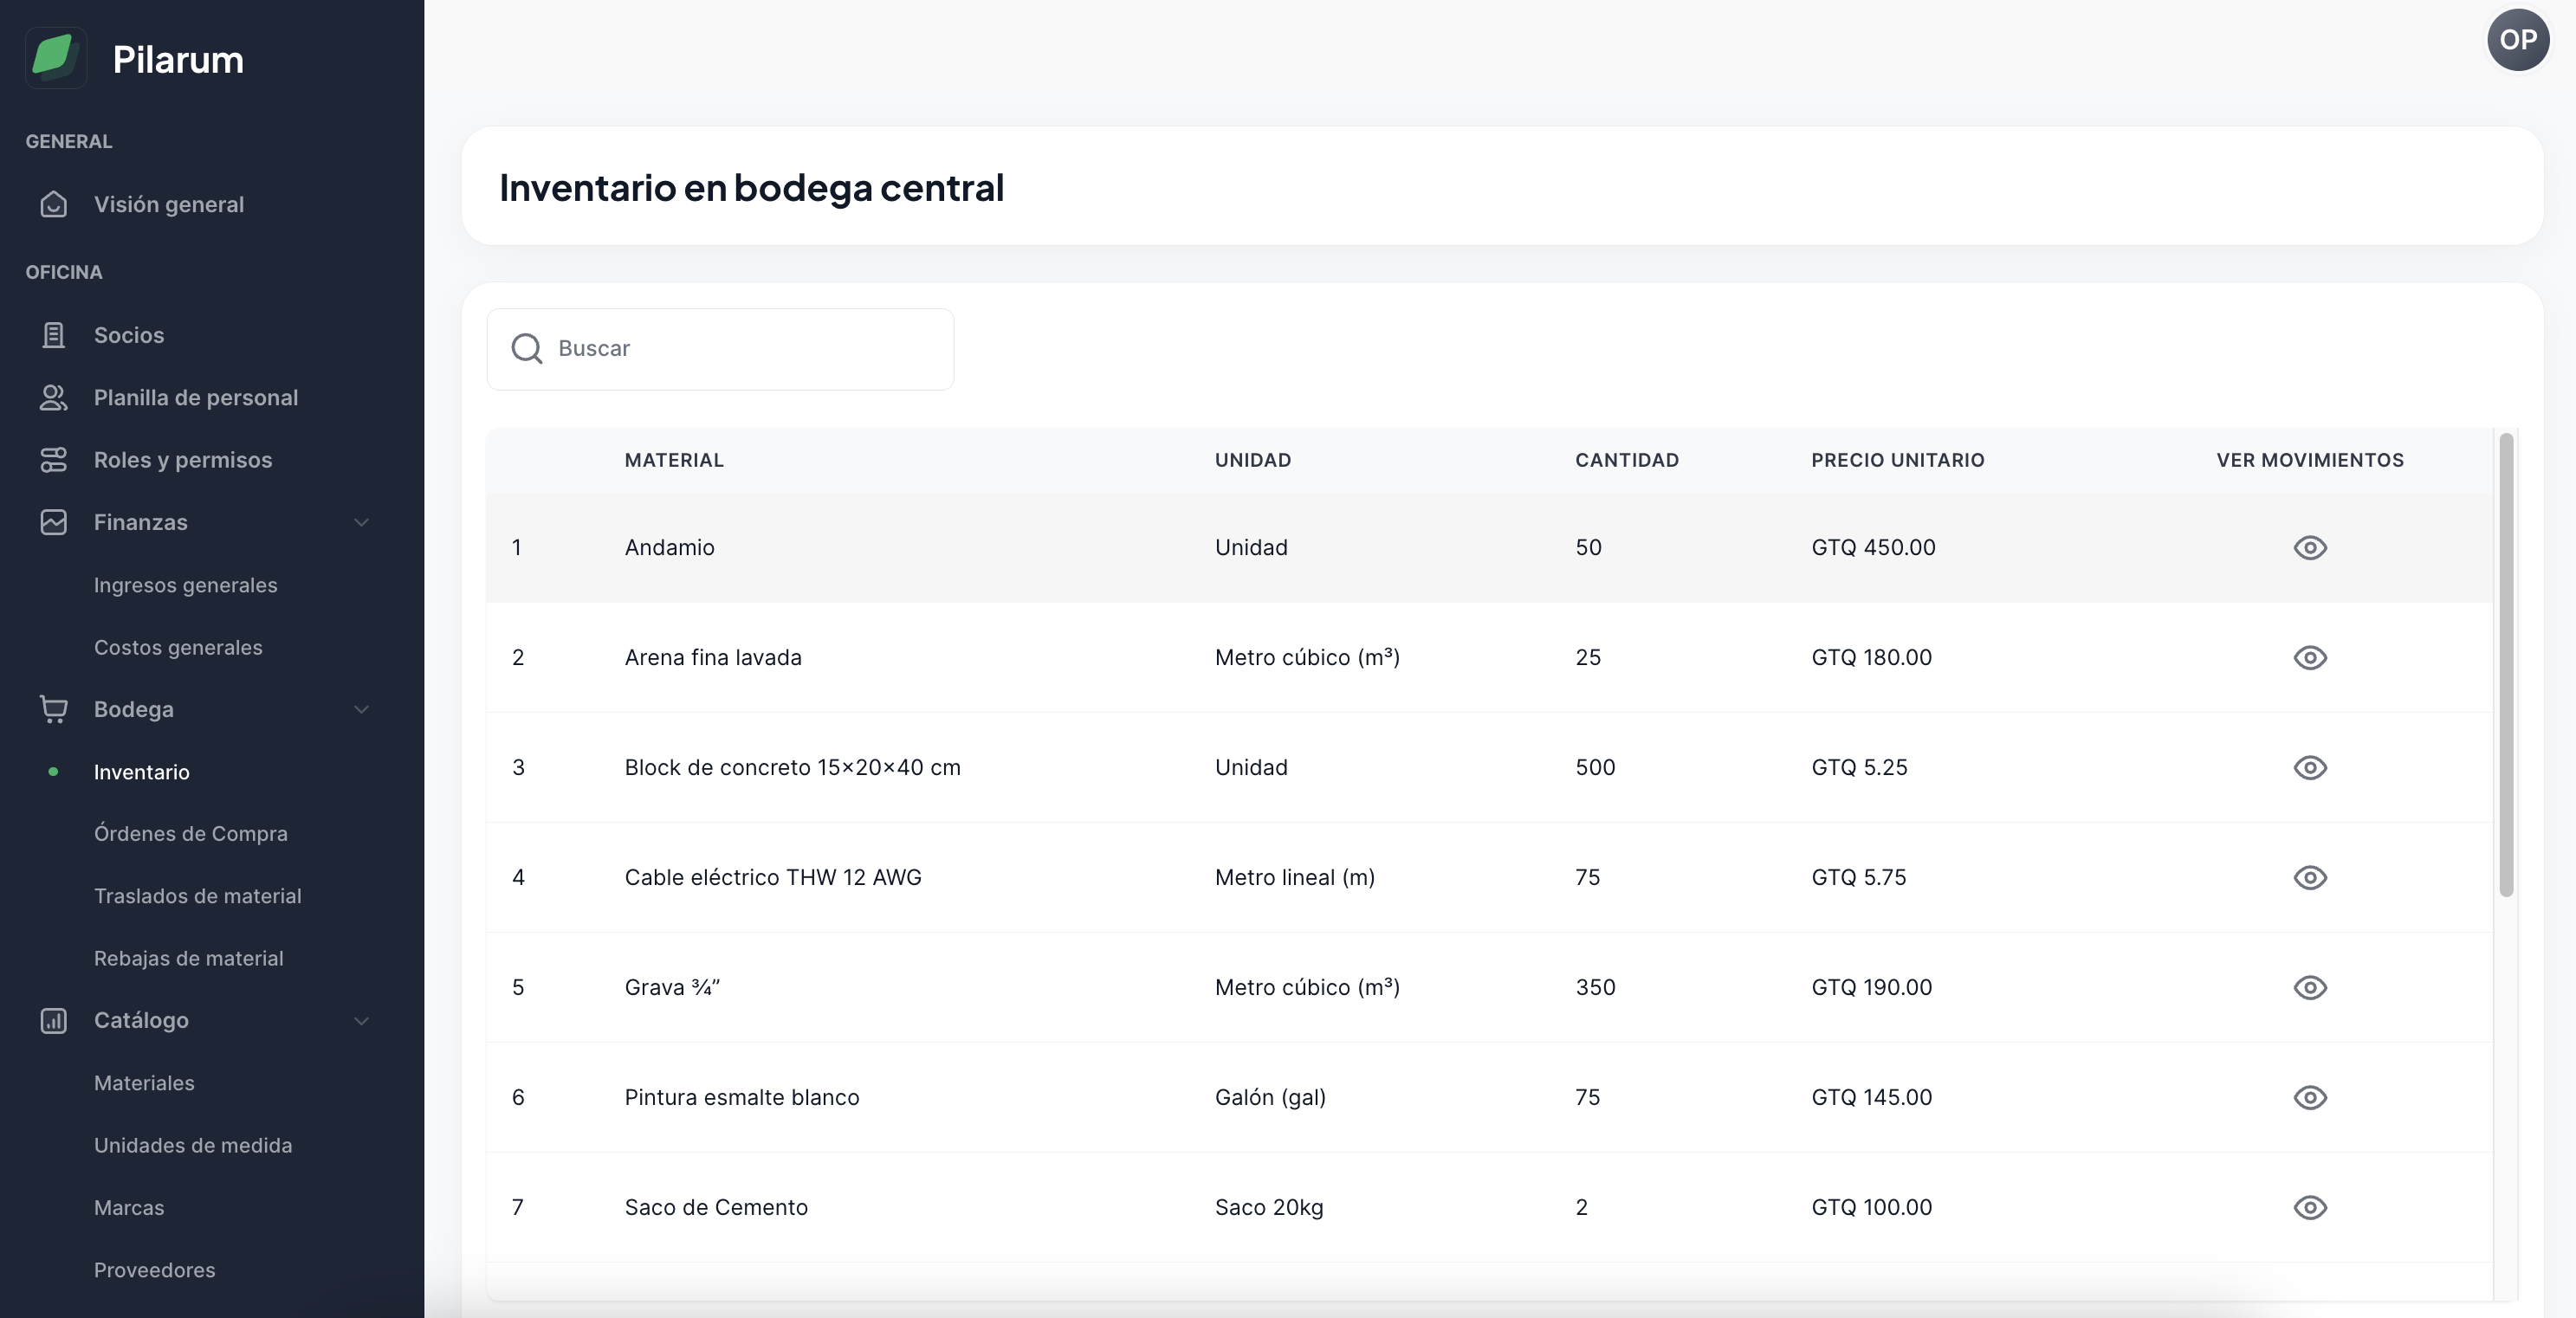The height and width of the screenshot is (1318, 2576).
Task: Click the Bodega cart icon
Action: coord(55,709)
